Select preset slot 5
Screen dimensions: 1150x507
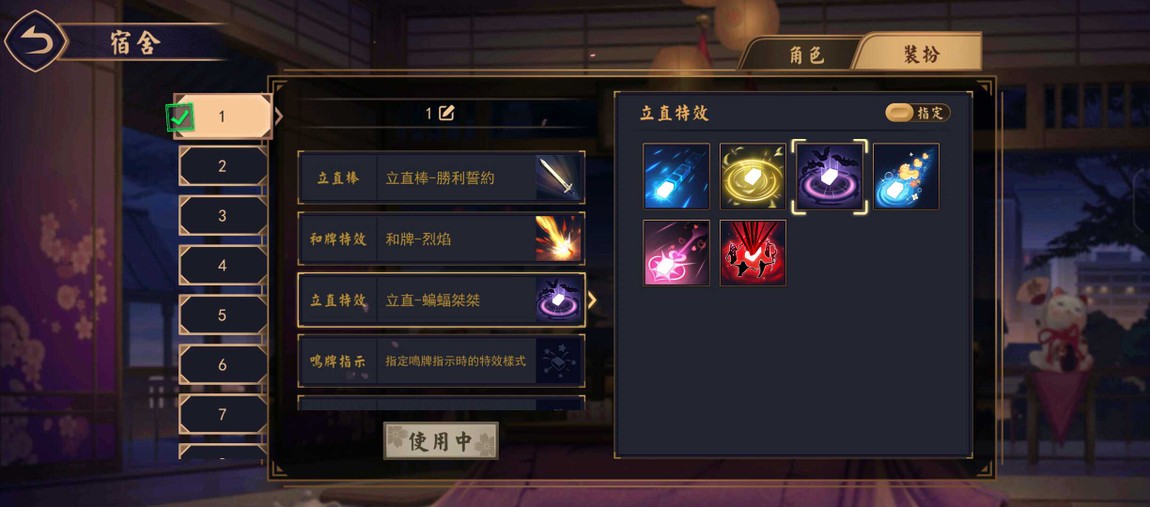click(x=223, y=315)
